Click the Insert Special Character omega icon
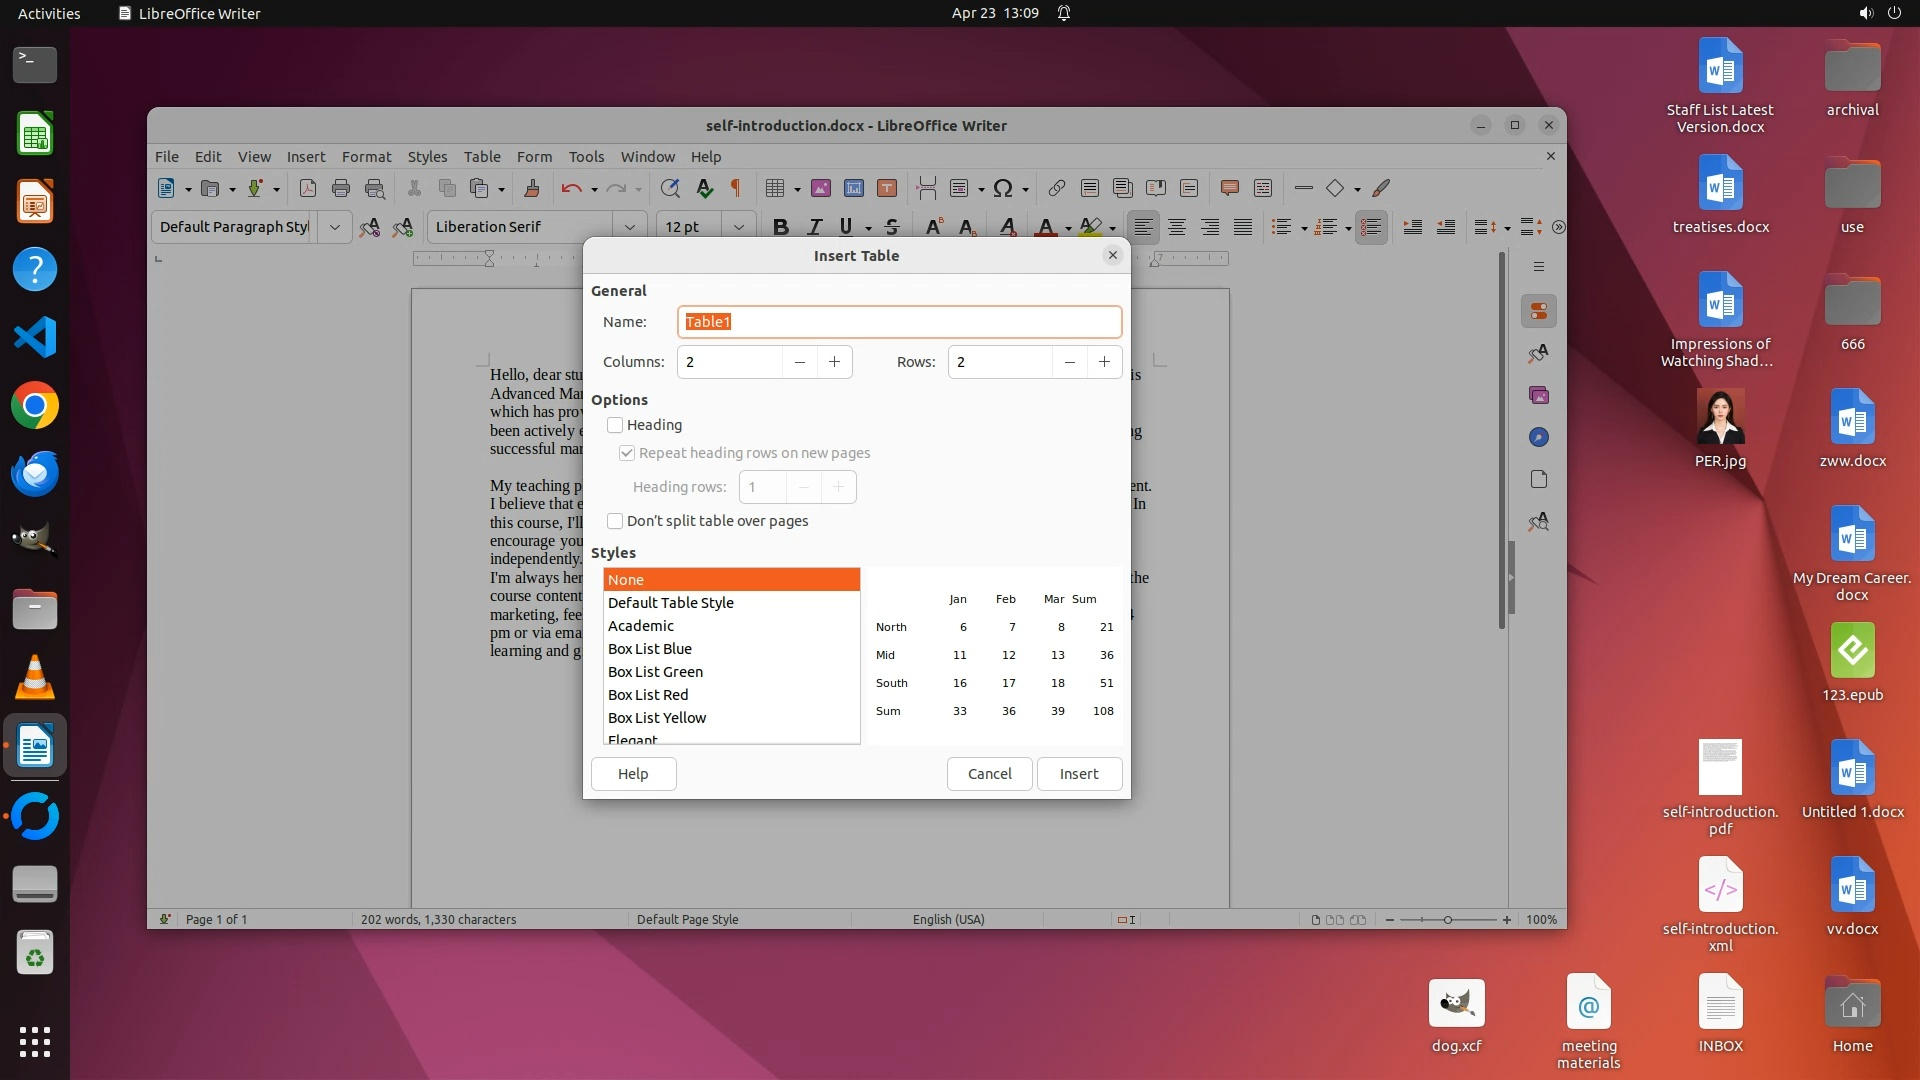The image size is (1920, 1080). click(1003, 188)
